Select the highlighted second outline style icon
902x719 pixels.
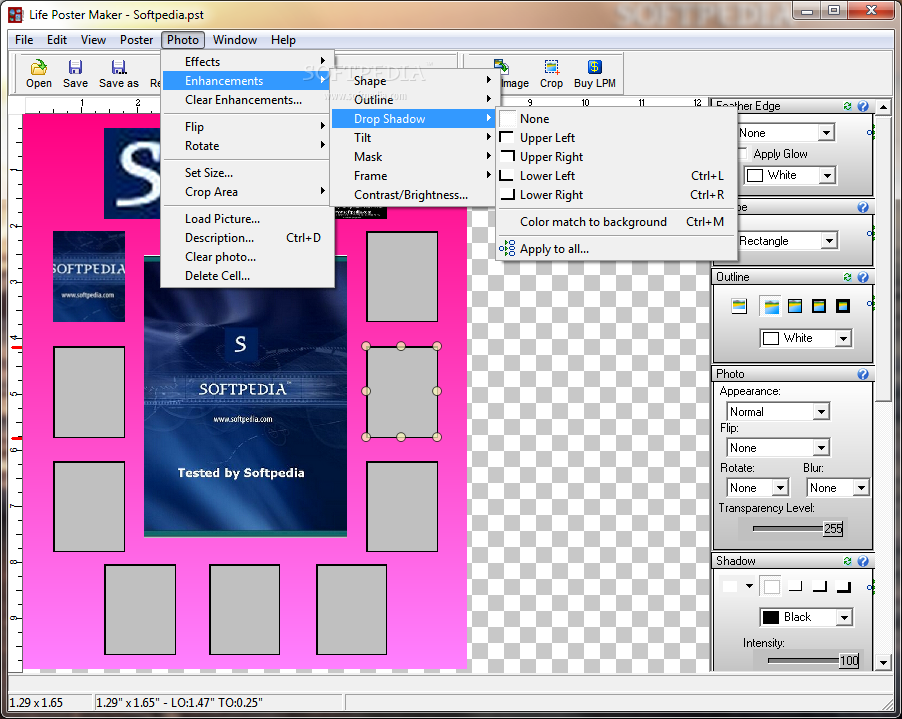click(771, 306)
